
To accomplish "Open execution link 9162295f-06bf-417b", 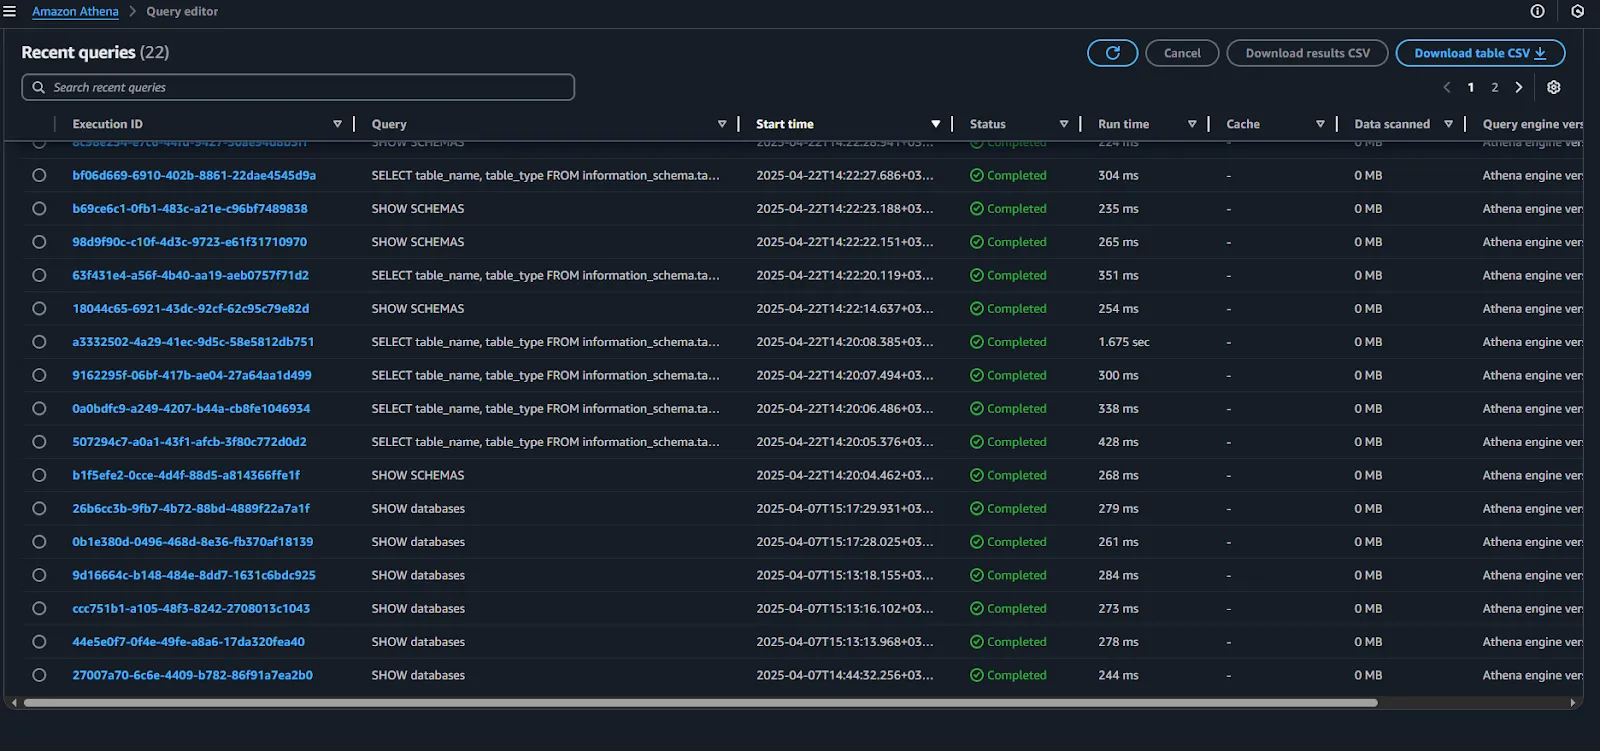I will point(192,375).
